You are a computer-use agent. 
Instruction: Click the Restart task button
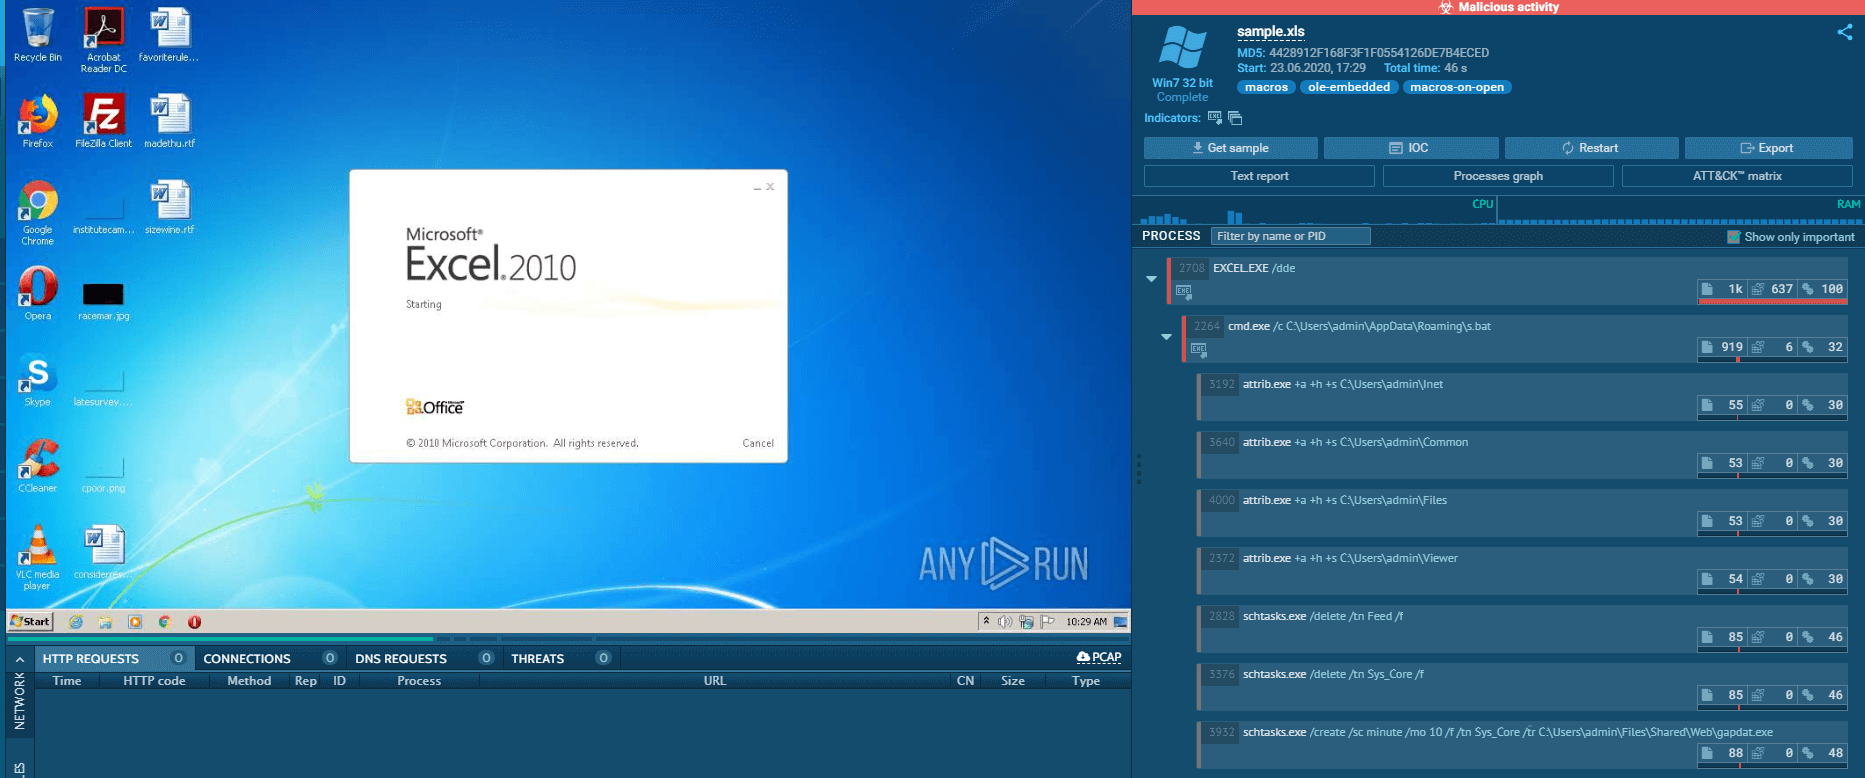pyautogui.click(x=1591, y=148)
